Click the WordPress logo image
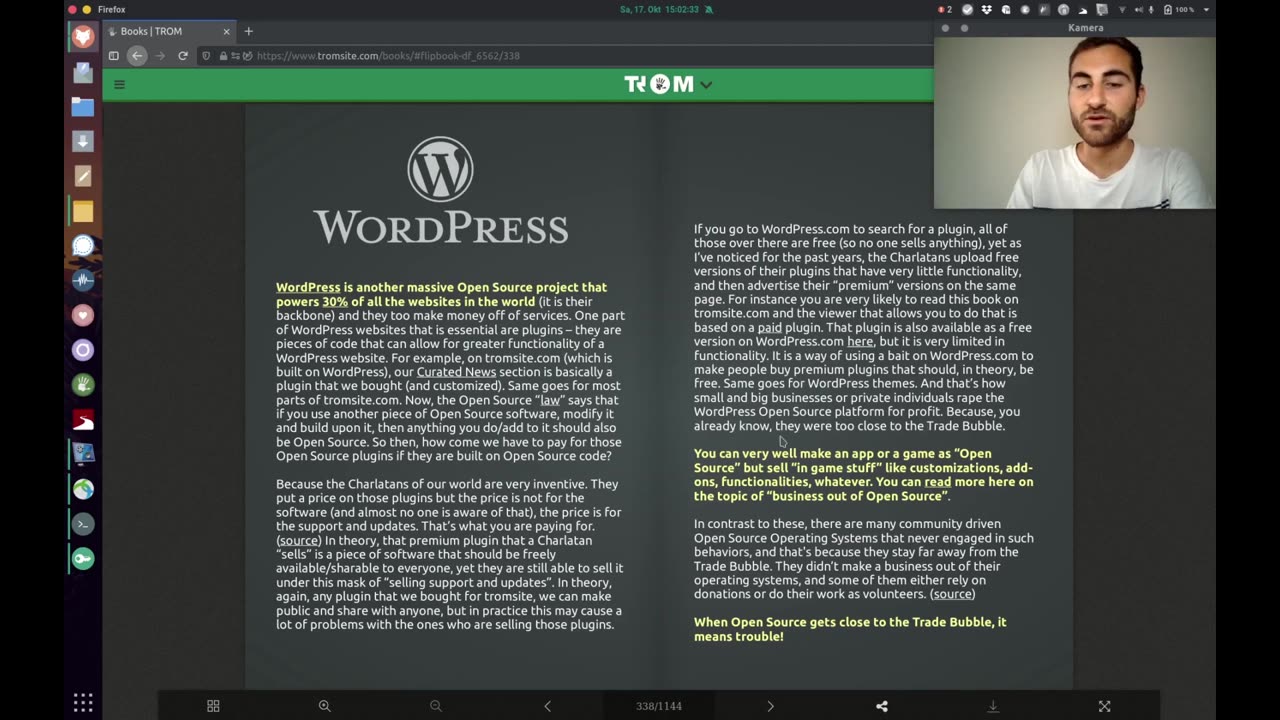Screen dimensions: 1280x720 440,192
